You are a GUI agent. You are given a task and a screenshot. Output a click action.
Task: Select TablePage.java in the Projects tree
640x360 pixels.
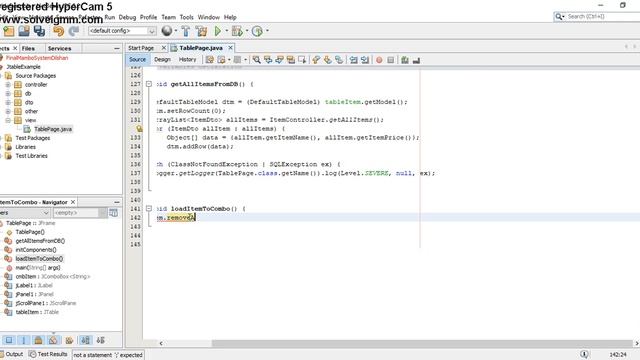[x=53, y=129]
